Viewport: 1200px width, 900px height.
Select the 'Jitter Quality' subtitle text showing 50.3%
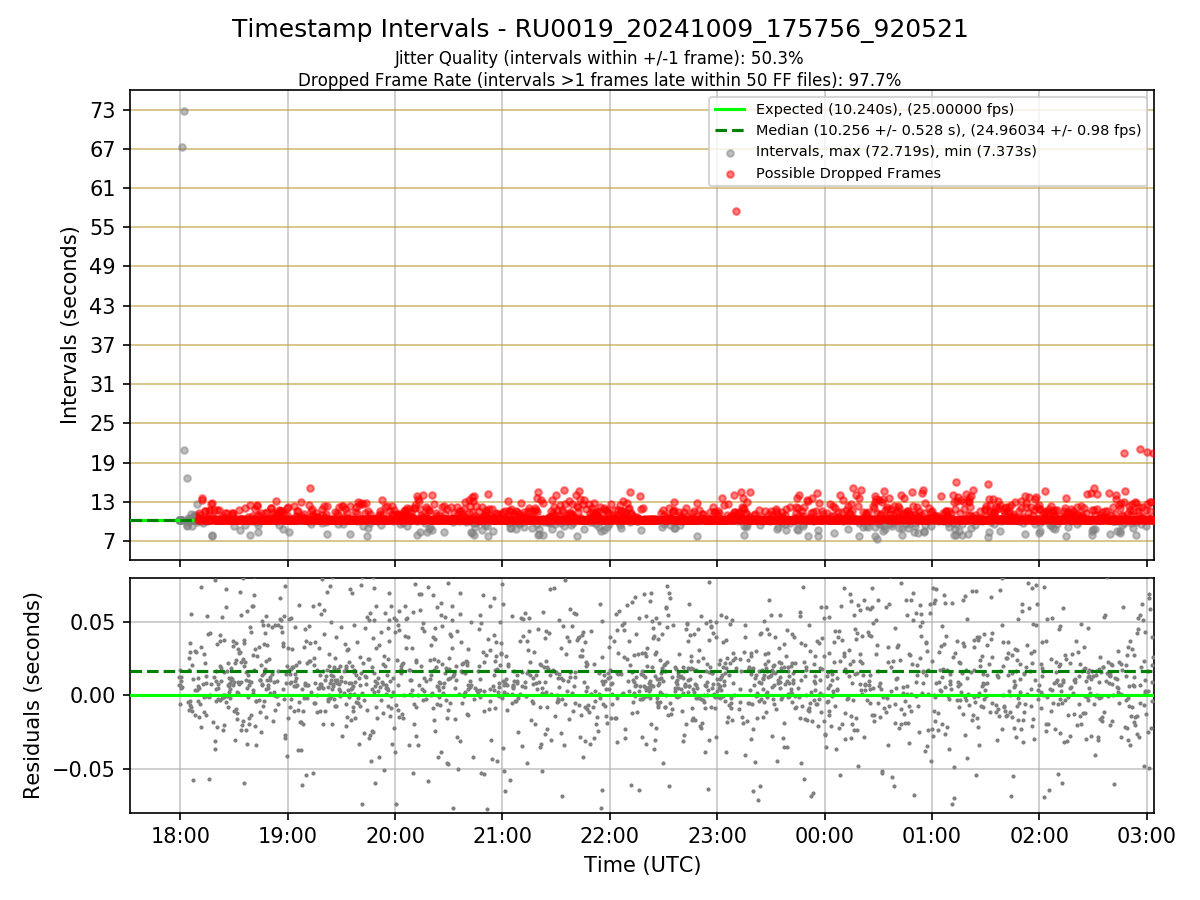pos(599,58)
